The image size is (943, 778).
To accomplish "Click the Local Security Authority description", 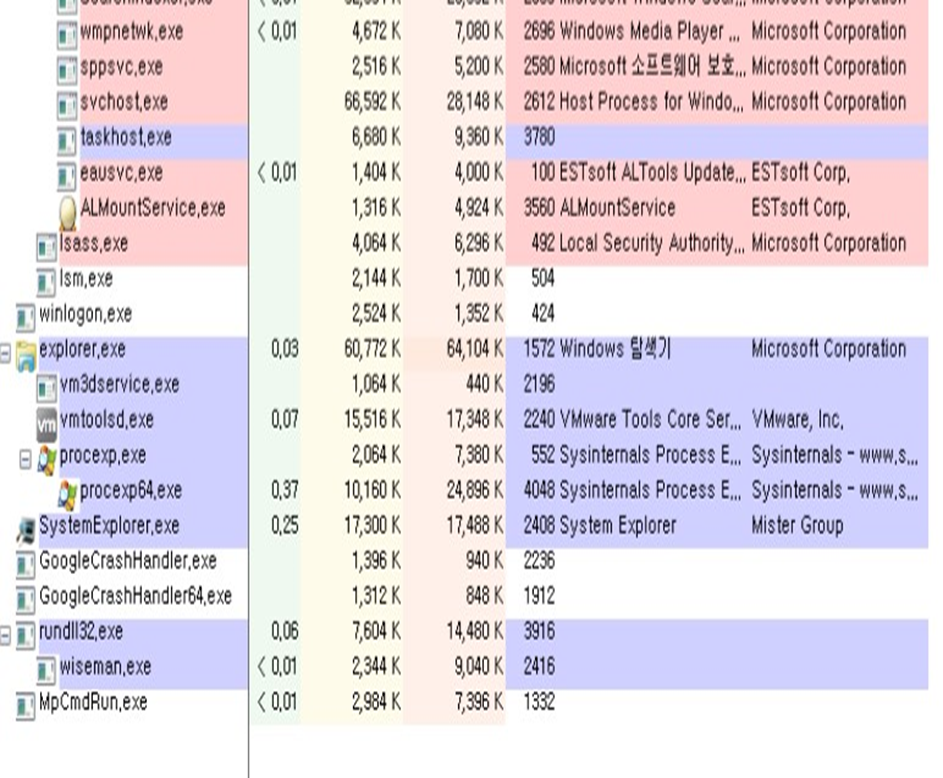I will pyautogui.click(x=652, y=244).
